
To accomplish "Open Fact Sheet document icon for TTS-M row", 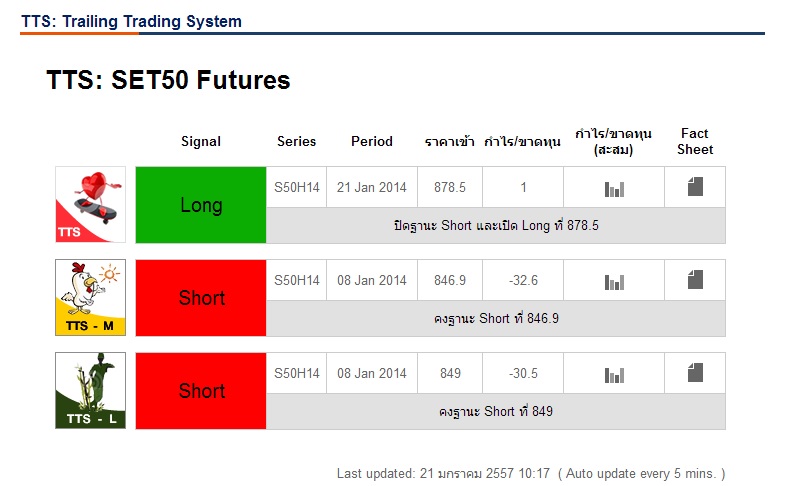I will [695, 280].
